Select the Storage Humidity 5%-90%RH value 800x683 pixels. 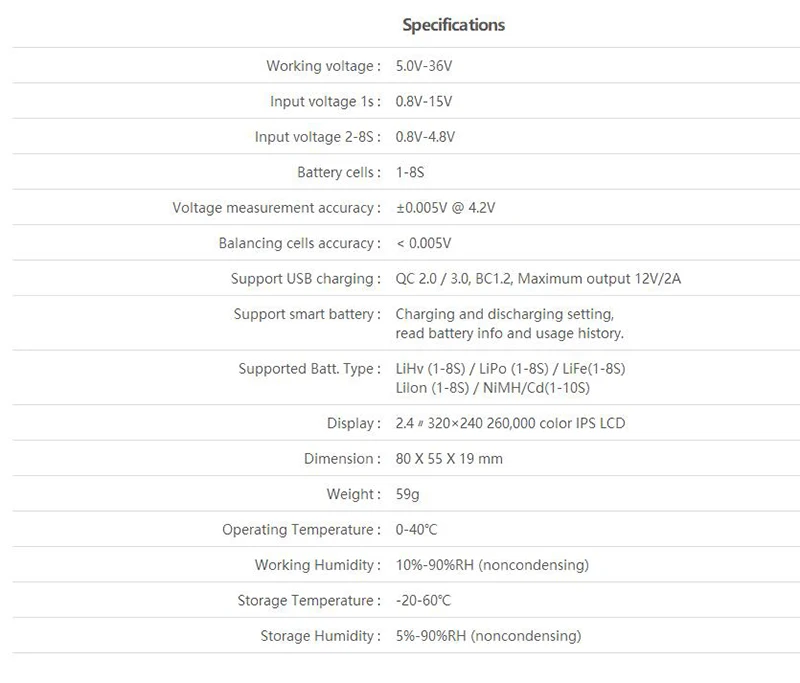[x=488, y=636]
